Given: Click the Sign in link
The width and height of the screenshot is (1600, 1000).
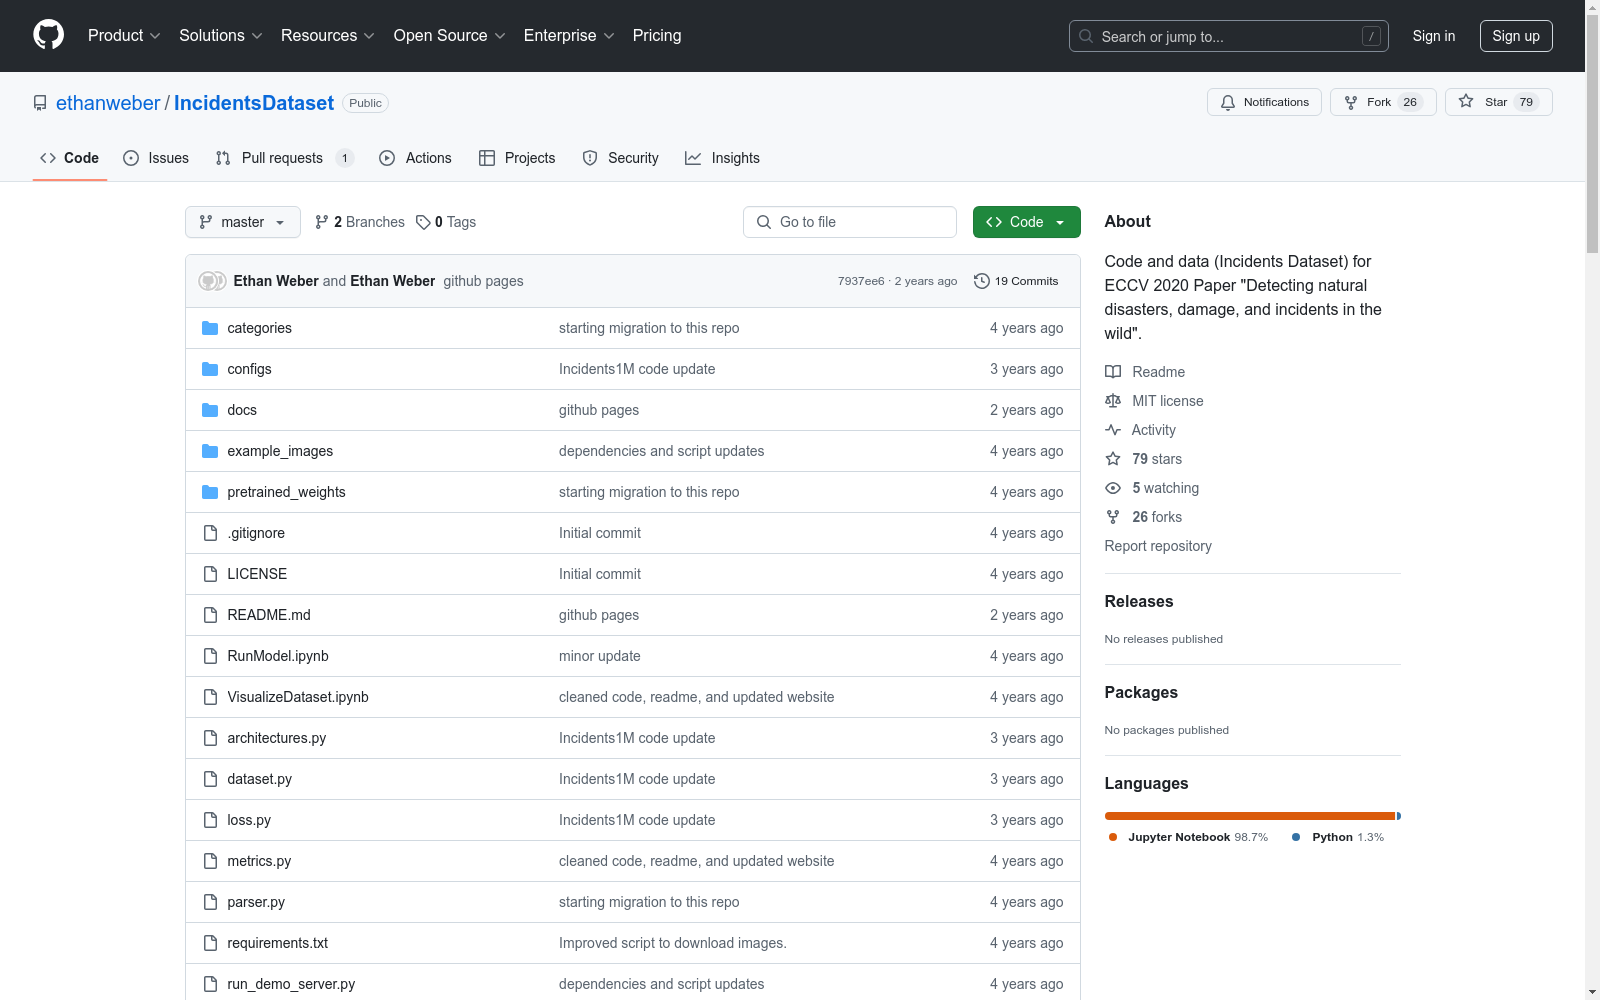Looking at the screenshot, I should [1434, 36].
